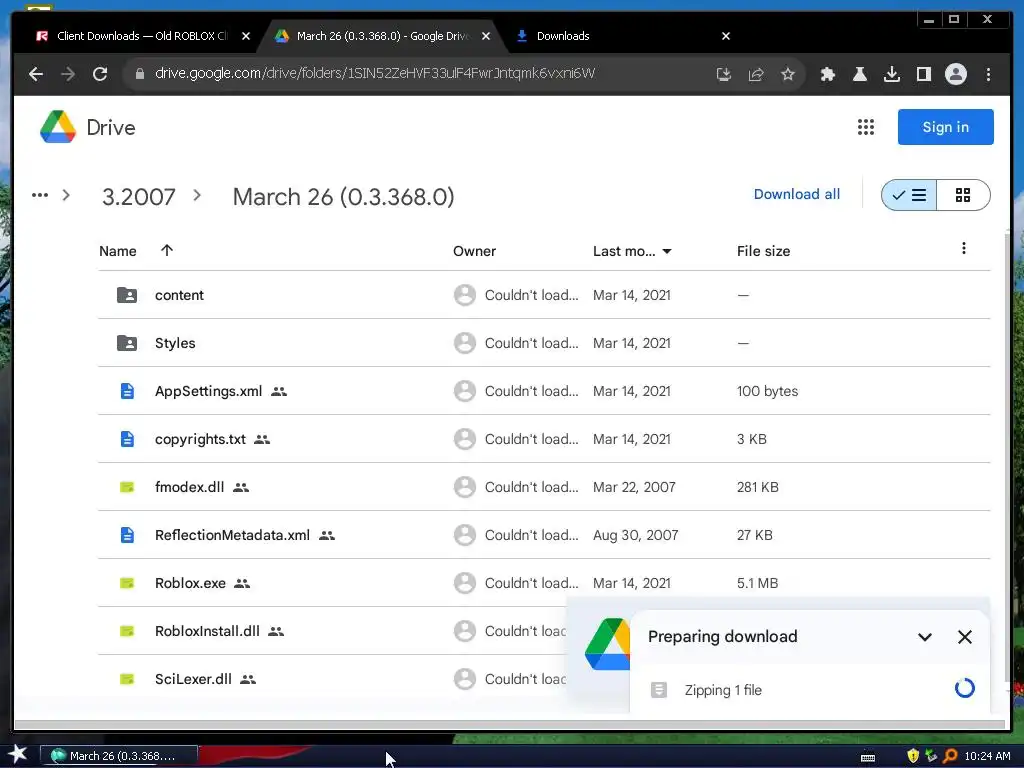Close the Preparing download panel
Screen dimensions: 1024x768
965,637
